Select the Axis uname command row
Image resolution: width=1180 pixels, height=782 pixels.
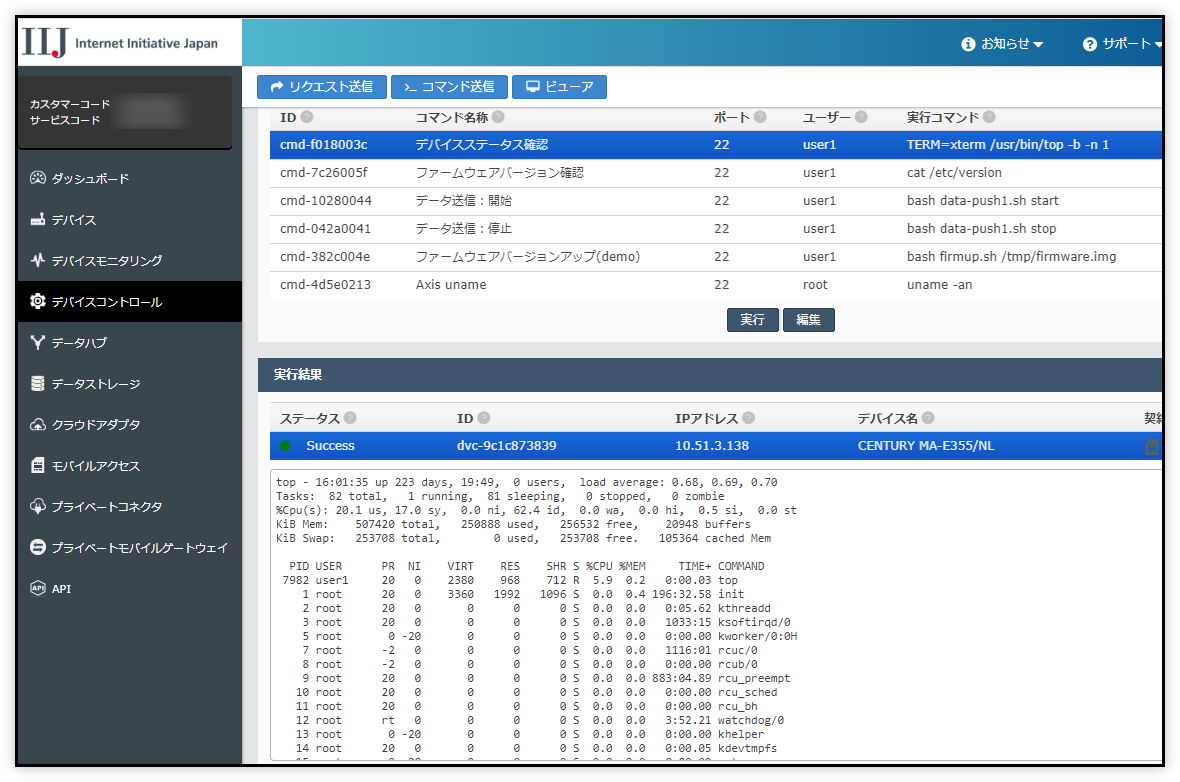(x=451, y=285)
